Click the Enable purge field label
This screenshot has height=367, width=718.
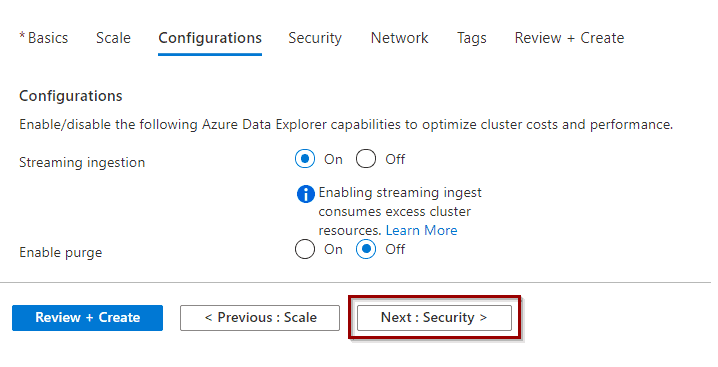60,252
